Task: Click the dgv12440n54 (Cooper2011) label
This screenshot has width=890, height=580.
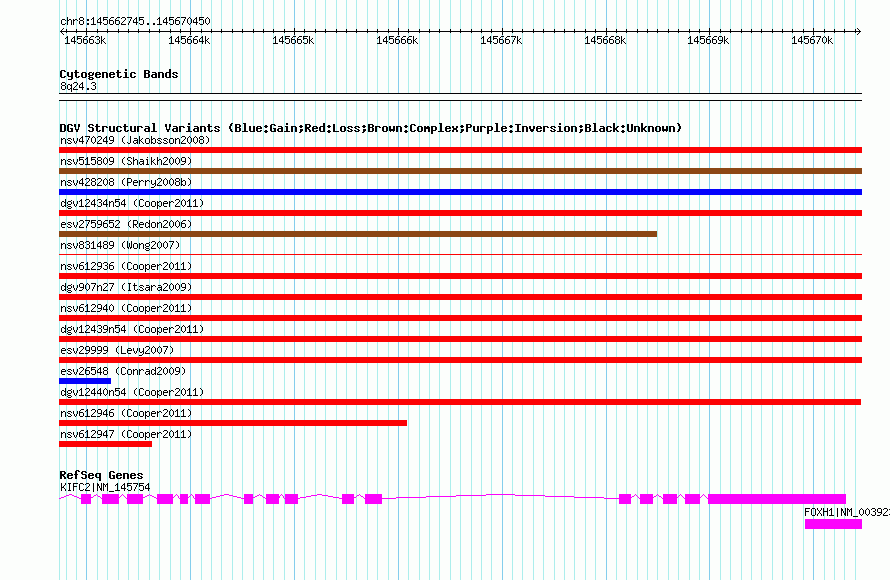Action: pos(132,392)
